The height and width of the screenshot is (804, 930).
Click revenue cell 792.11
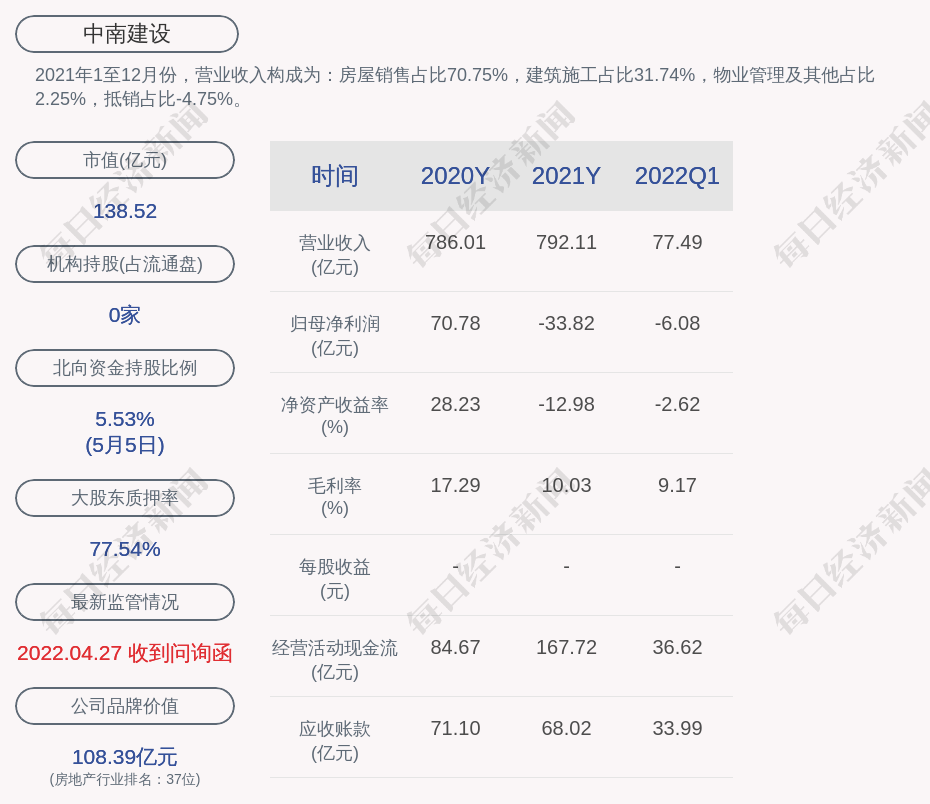click(x=566, y=242)
